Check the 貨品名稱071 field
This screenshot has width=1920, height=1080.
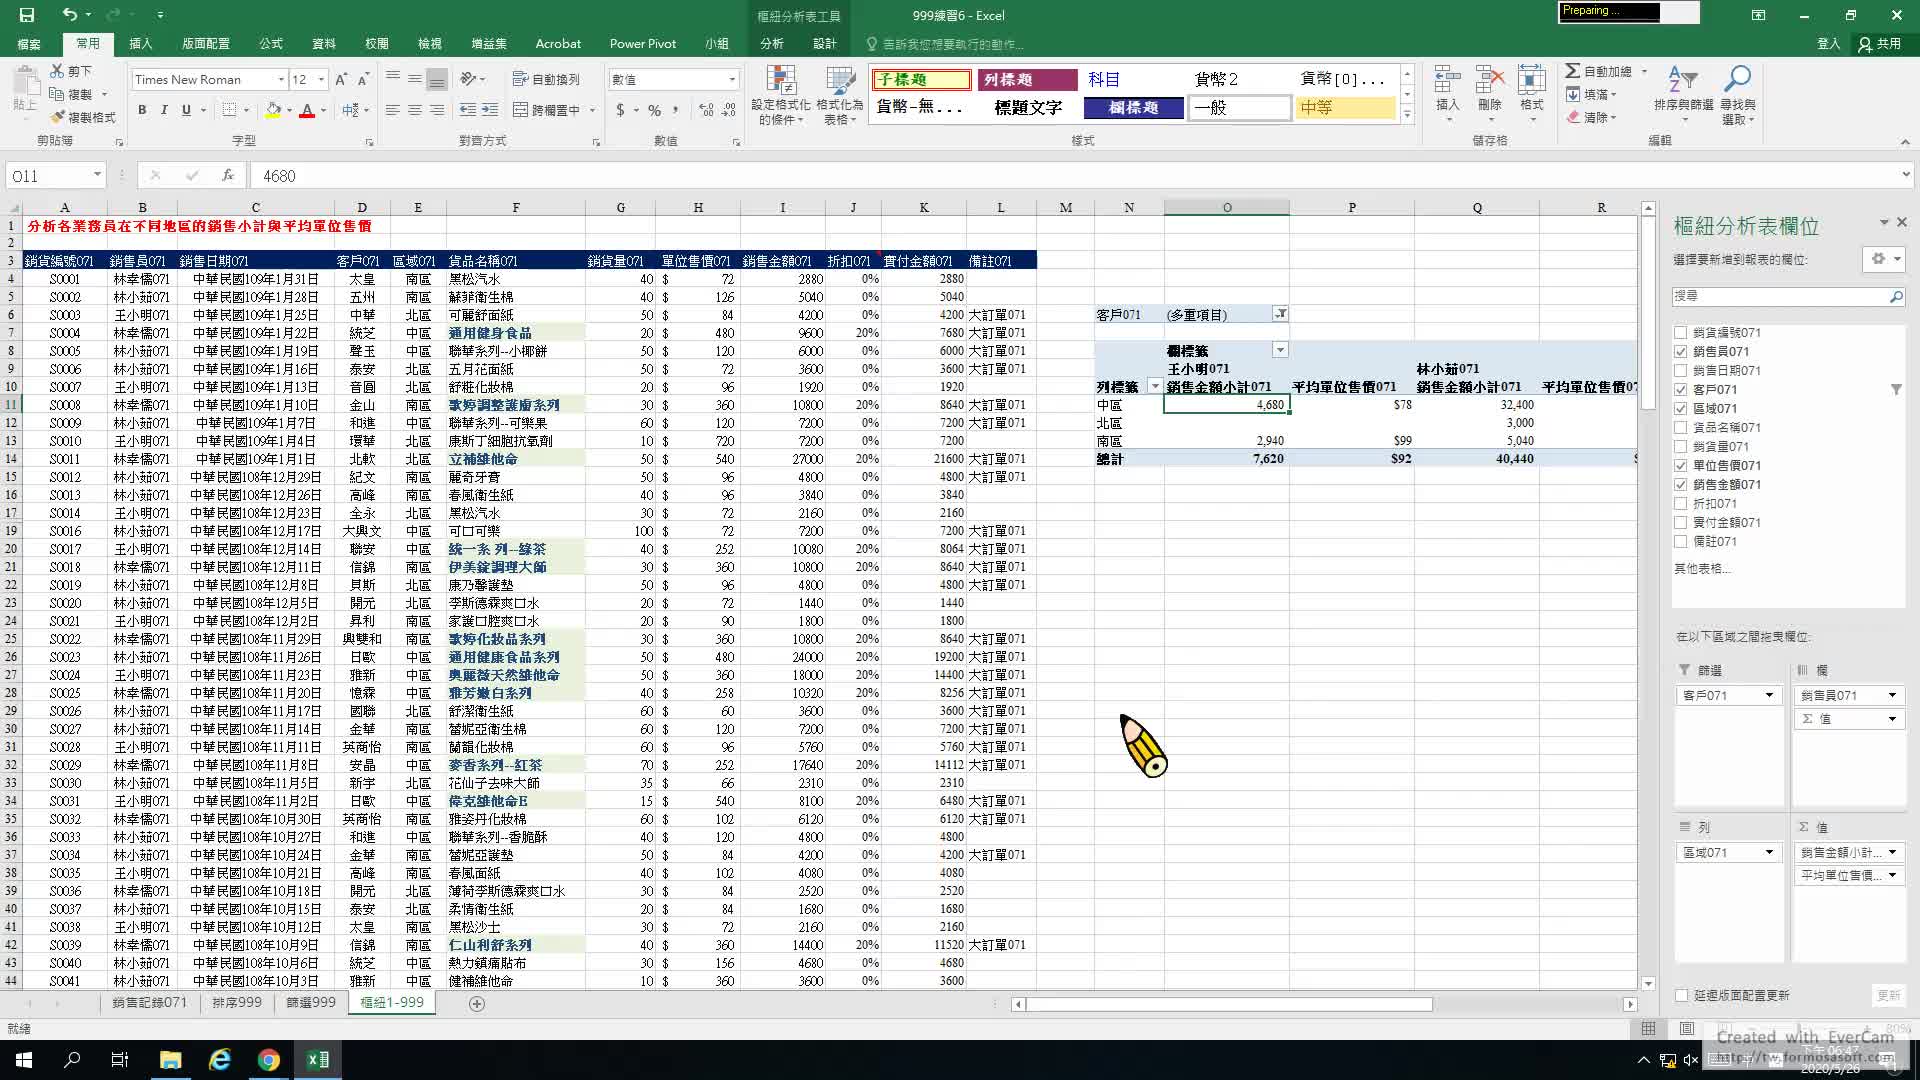(x=1681, y=428)
